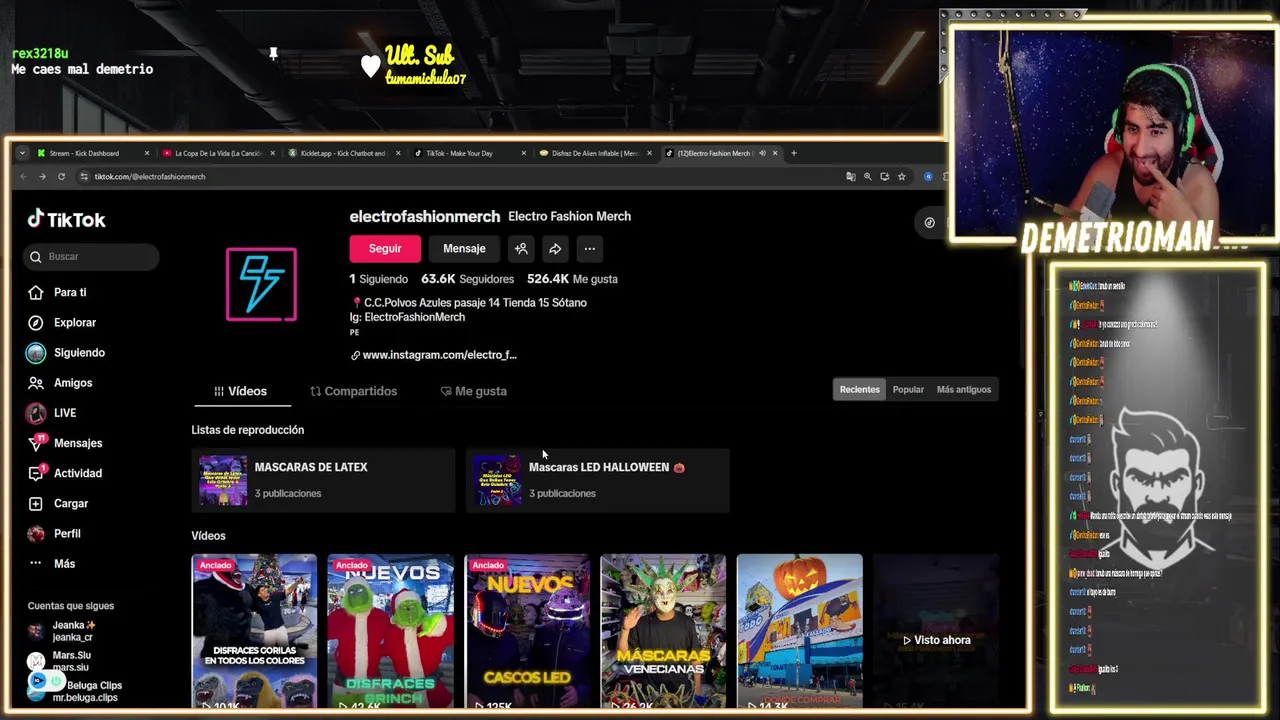Screen dimensions: 1280x720
Task: Open the Mascaras LED HALLOWEEN playlist
Action: [597, 480]
